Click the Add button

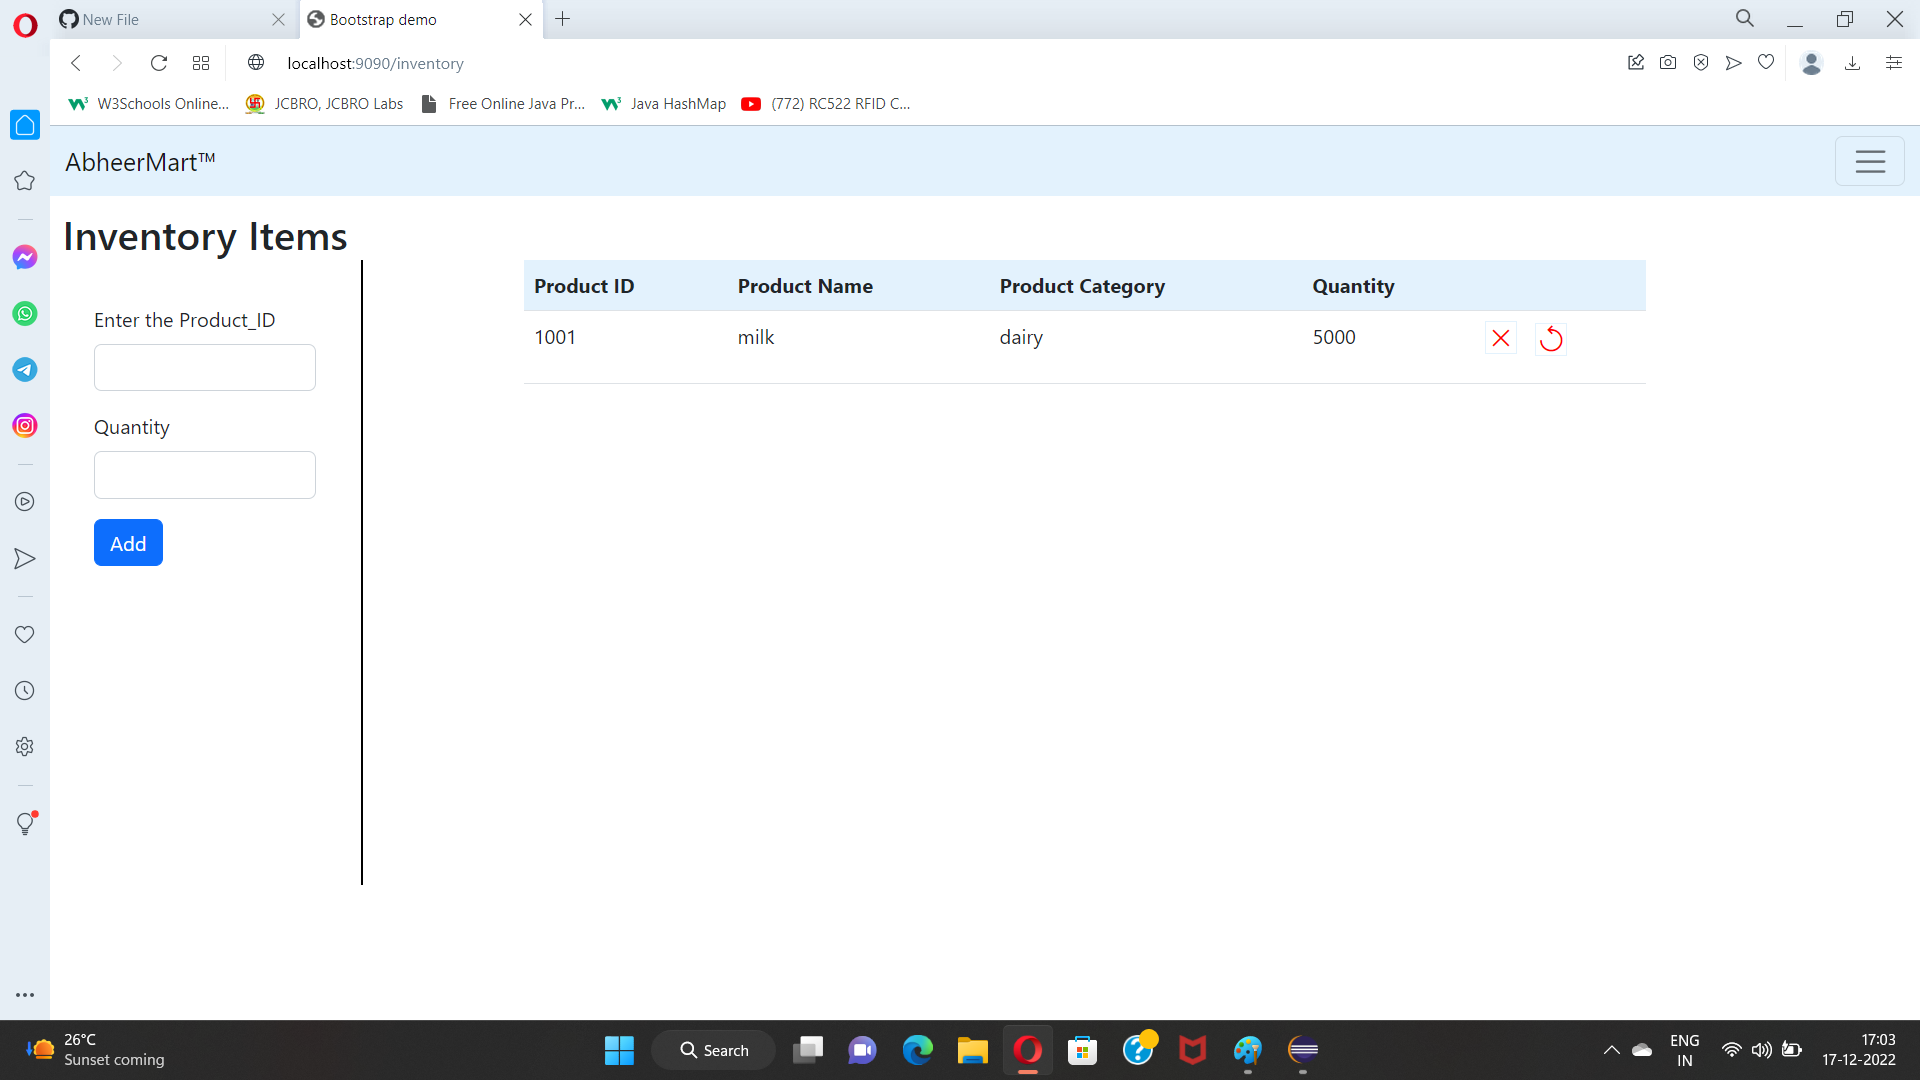[127, 542]
